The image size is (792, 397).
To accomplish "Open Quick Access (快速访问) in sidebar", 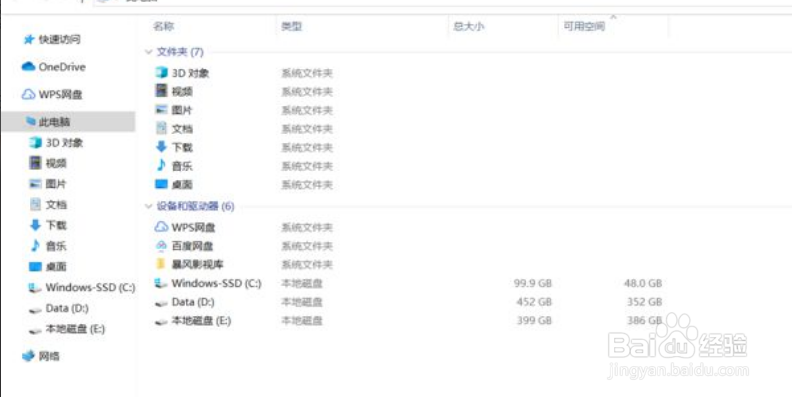I will coord(52,39).
